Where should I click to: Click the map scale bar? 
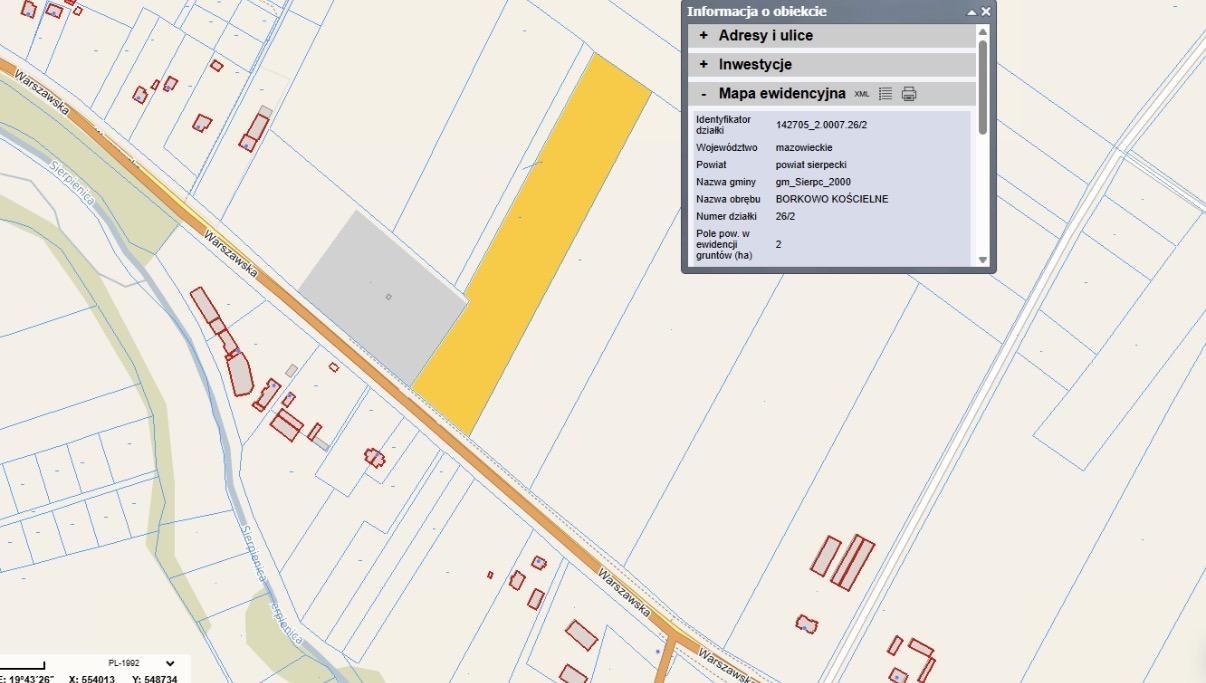point(23,665)
